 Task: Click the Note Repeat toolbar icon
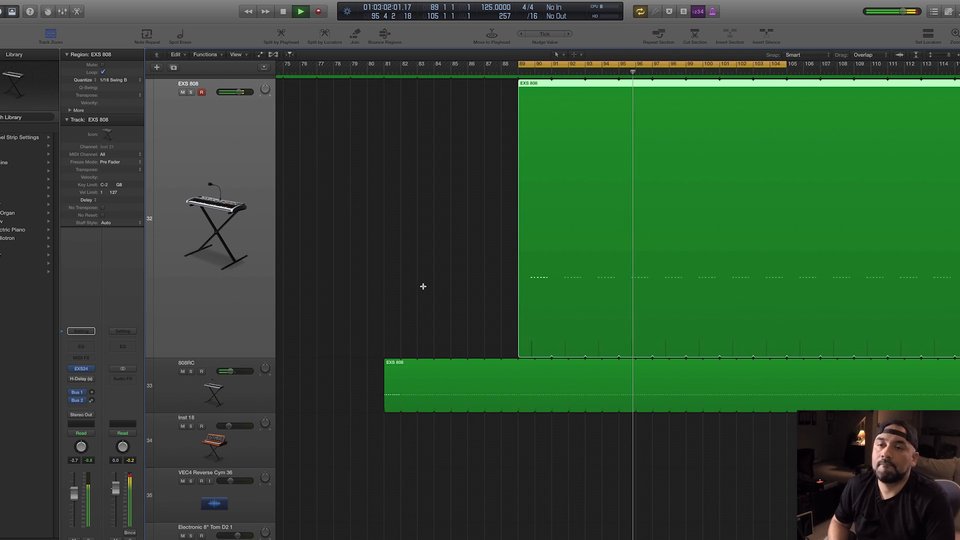click(147, 36)
